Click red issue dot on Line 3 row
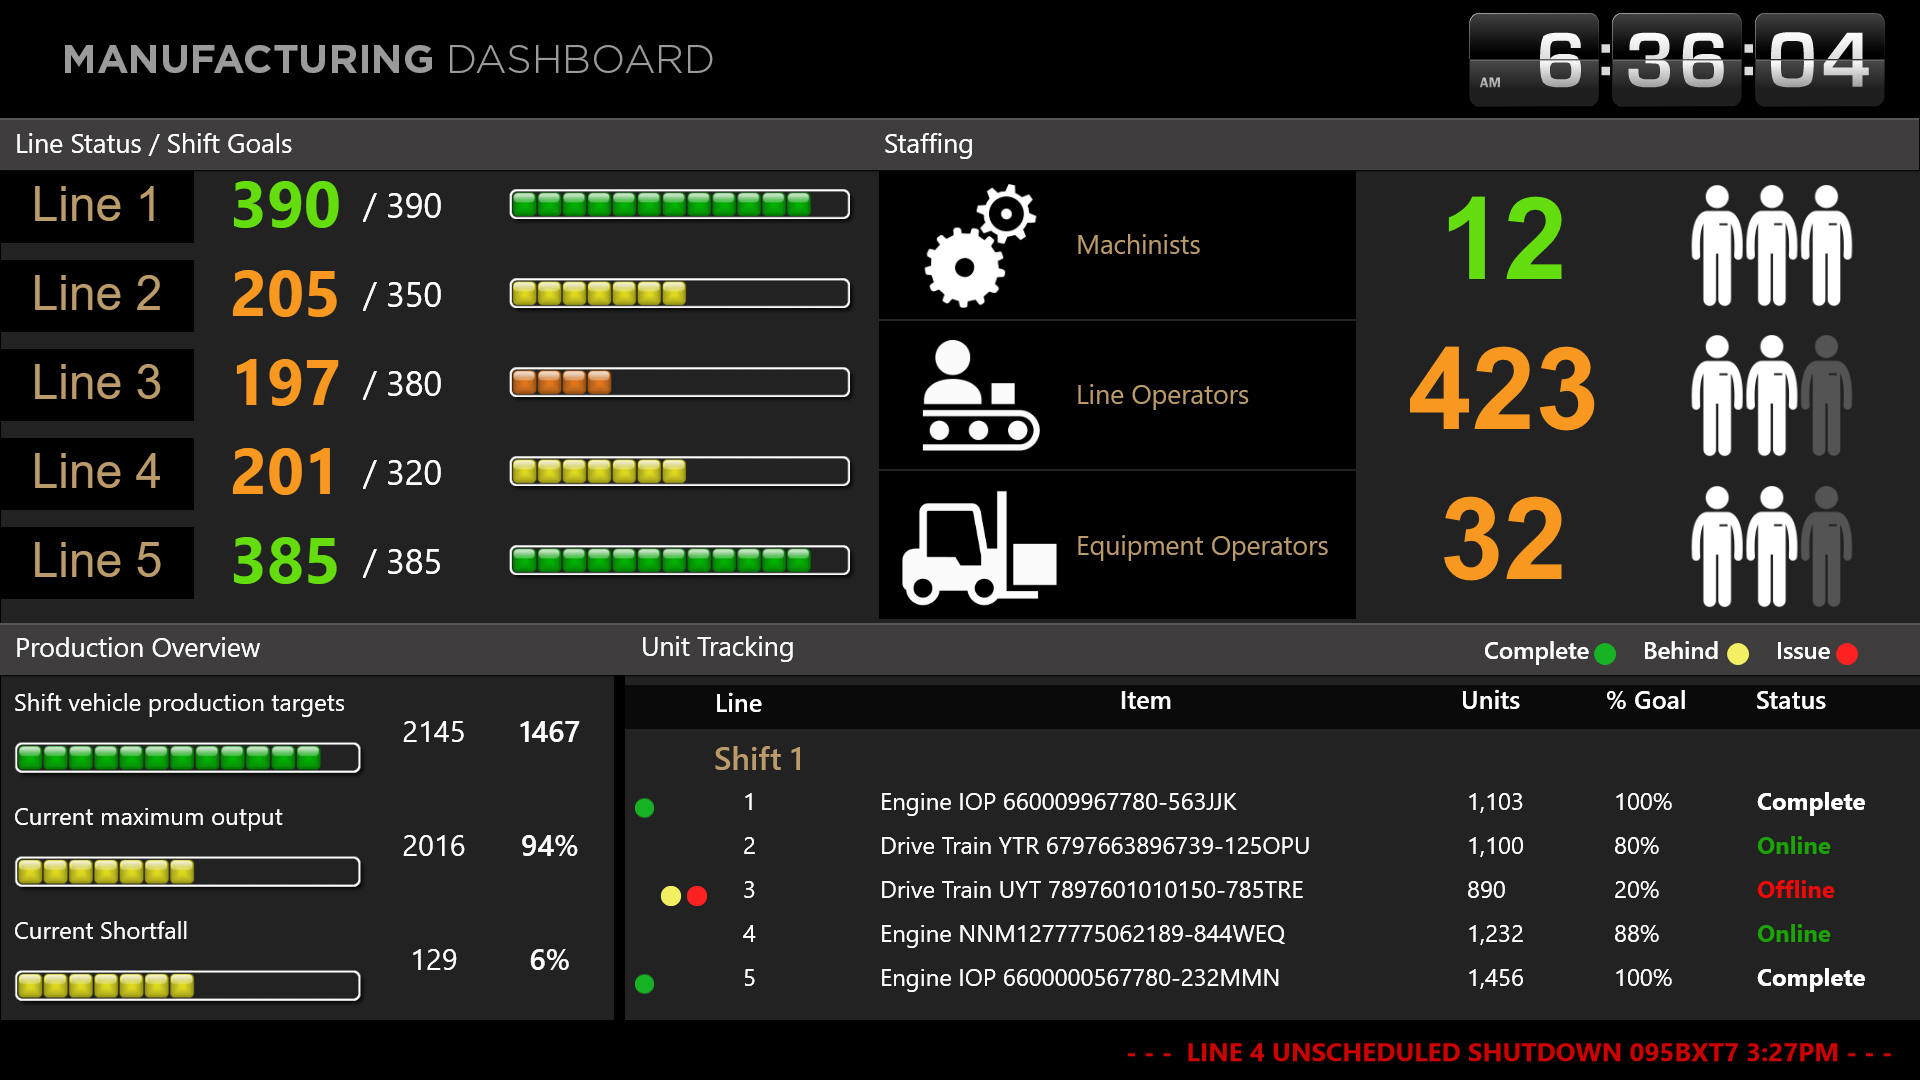Image resolution: width=1920 pixels, height=1080 pixels. coord(697,896)
